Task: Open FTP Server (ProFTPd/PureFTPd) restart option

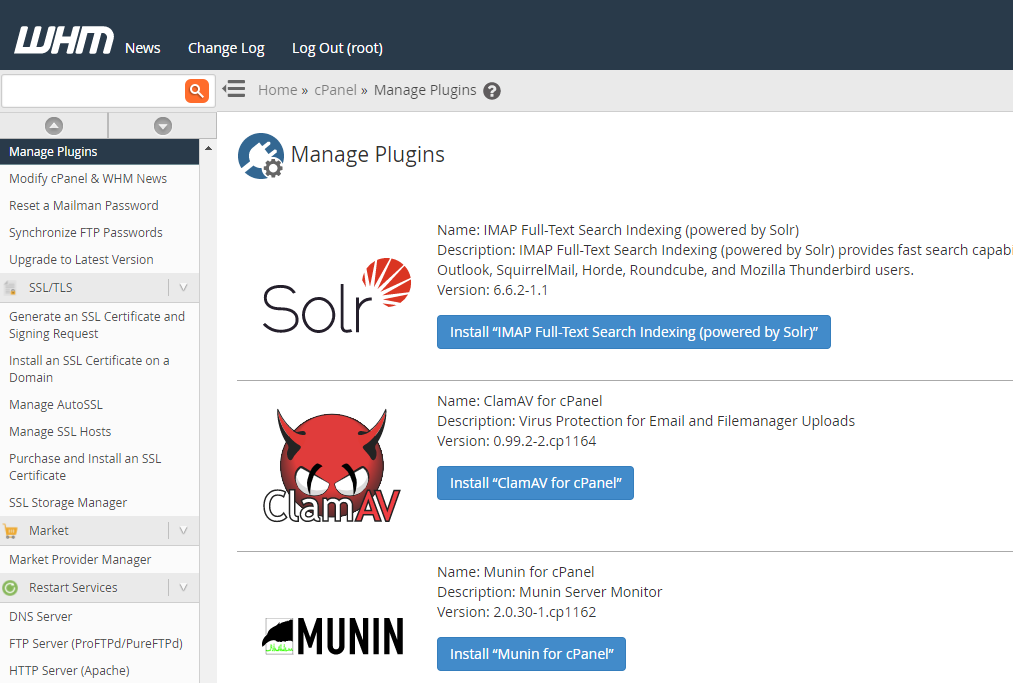Action: (96, 644)
